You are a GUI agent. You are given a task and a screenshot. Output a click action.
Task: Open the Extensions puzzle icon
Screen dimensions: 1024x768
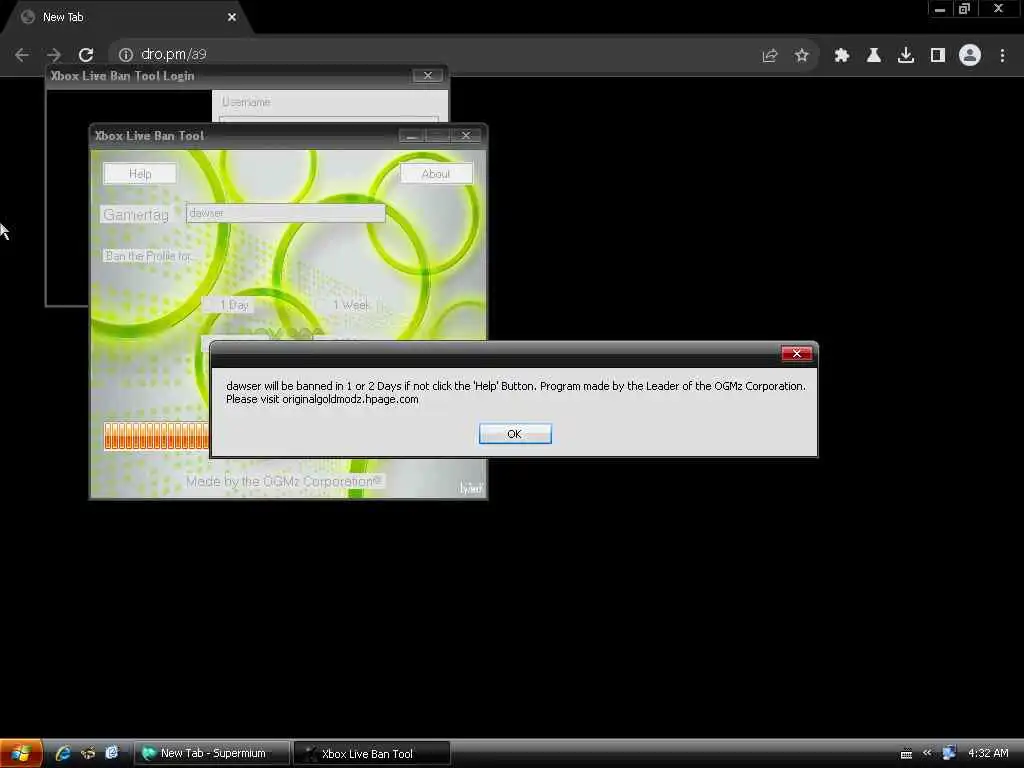point(842,56)
